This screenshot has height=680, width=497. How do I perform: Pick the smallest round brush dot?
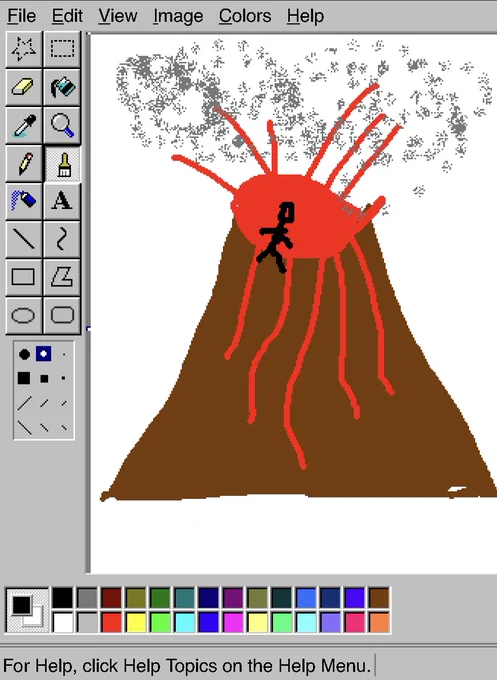coord(64,354)
